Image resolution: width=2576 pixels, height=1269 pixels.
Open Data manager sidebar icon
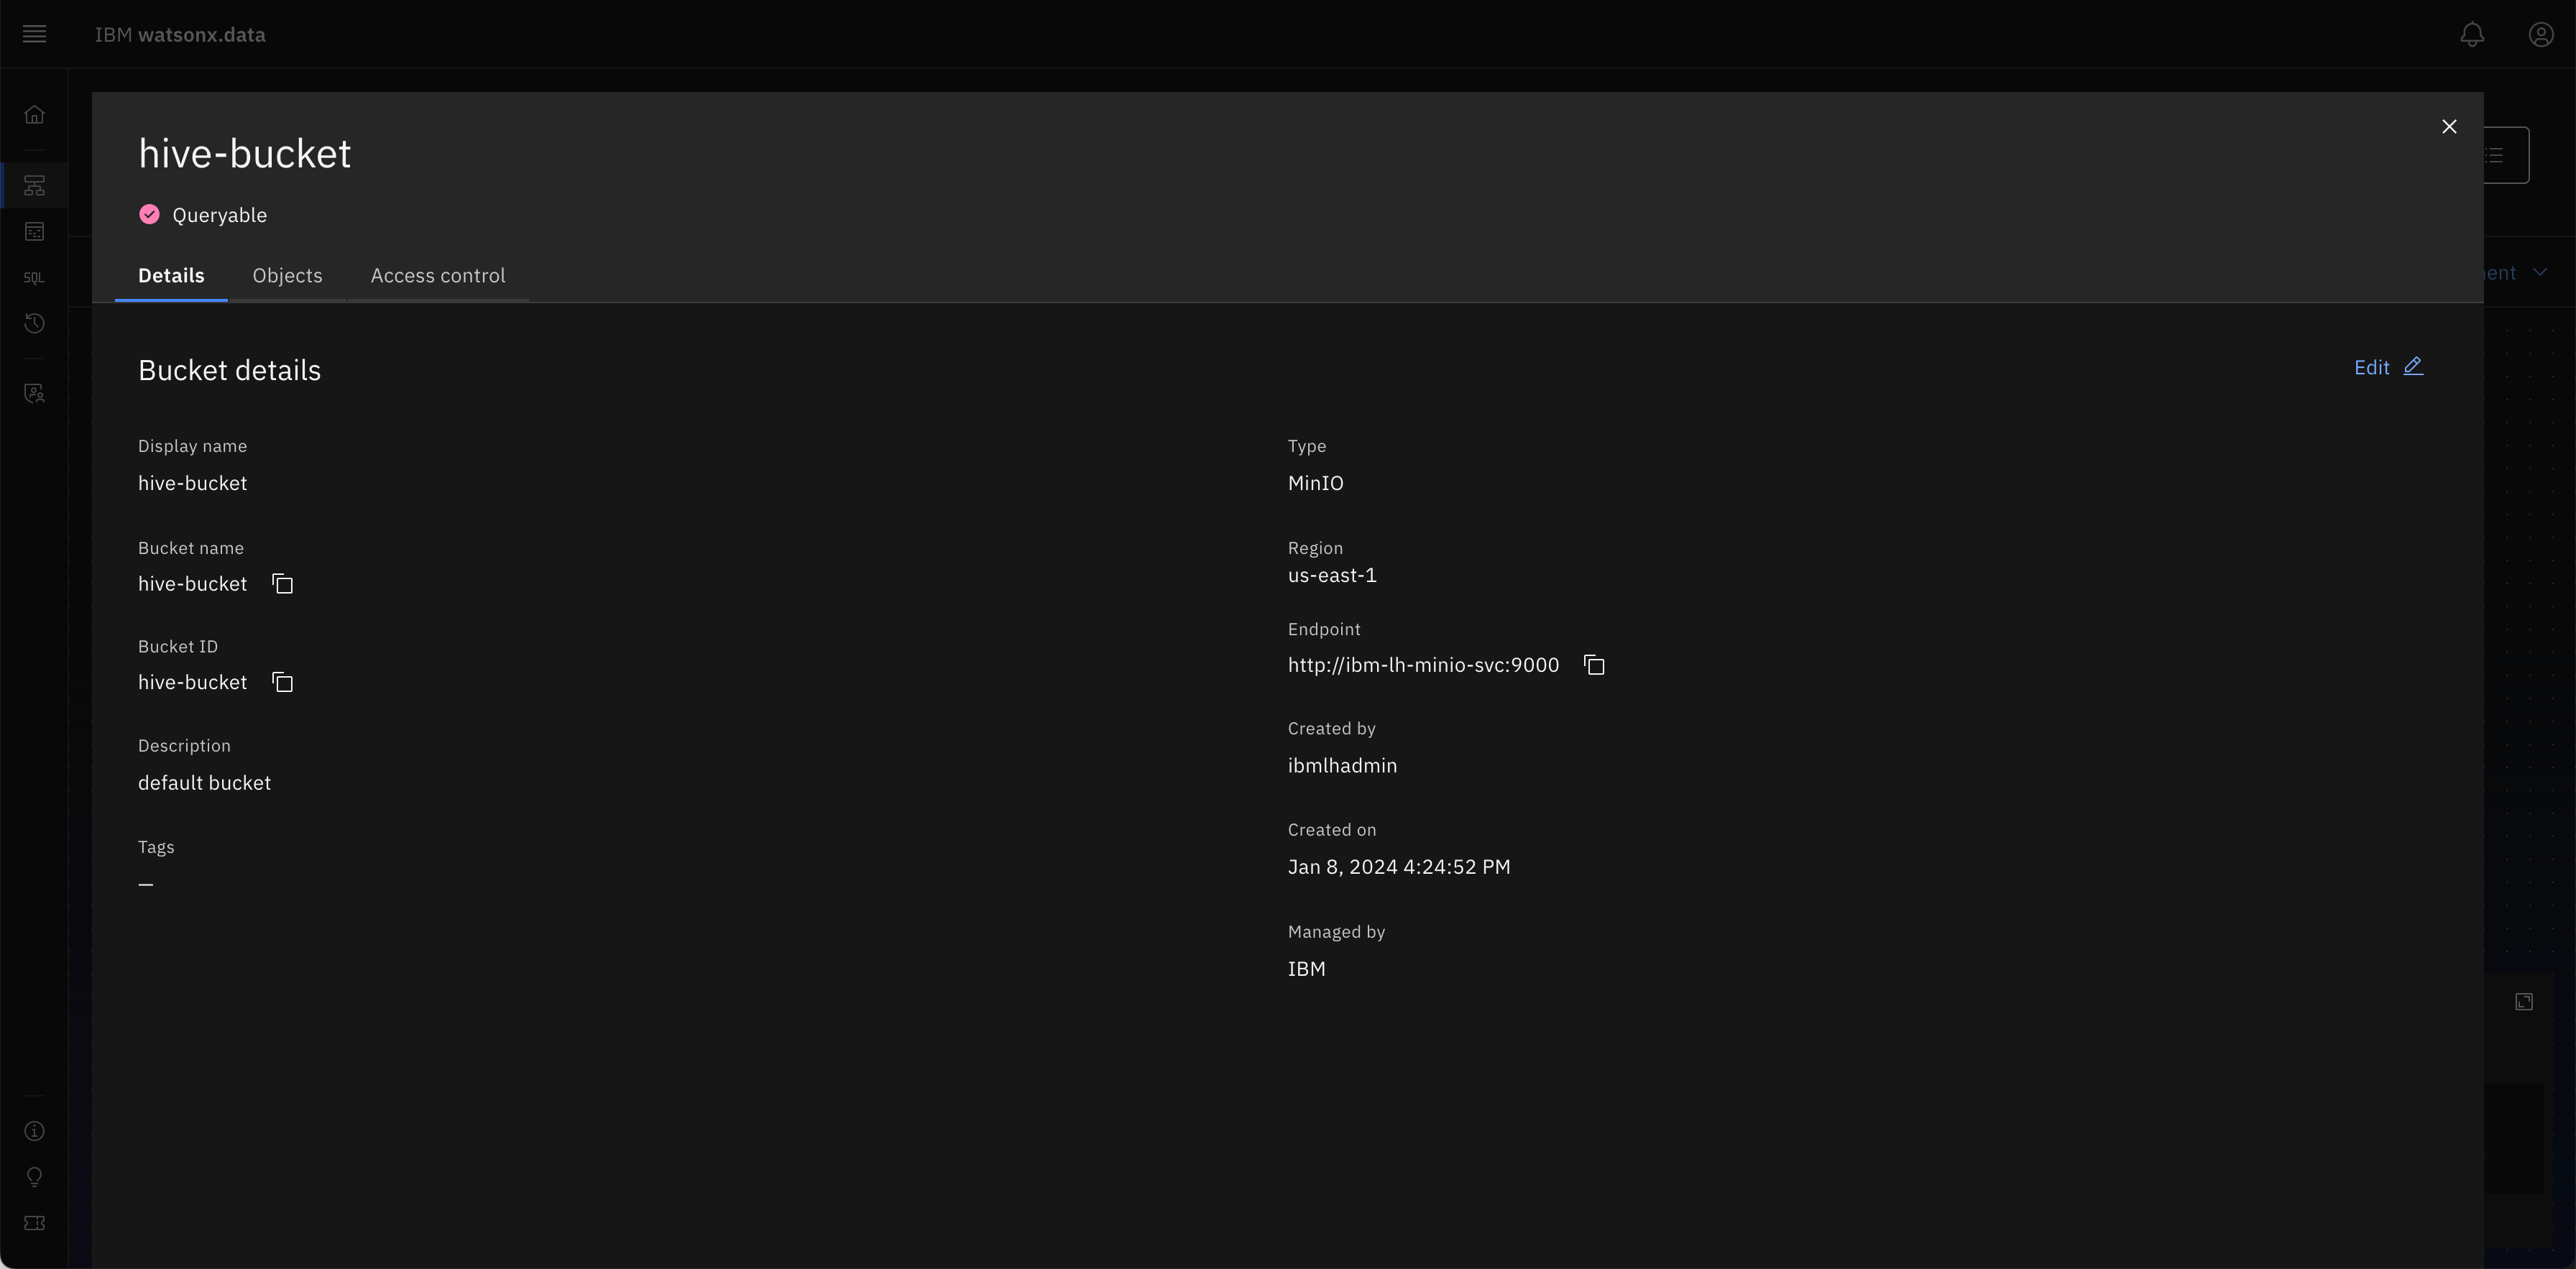click(34, 232)
